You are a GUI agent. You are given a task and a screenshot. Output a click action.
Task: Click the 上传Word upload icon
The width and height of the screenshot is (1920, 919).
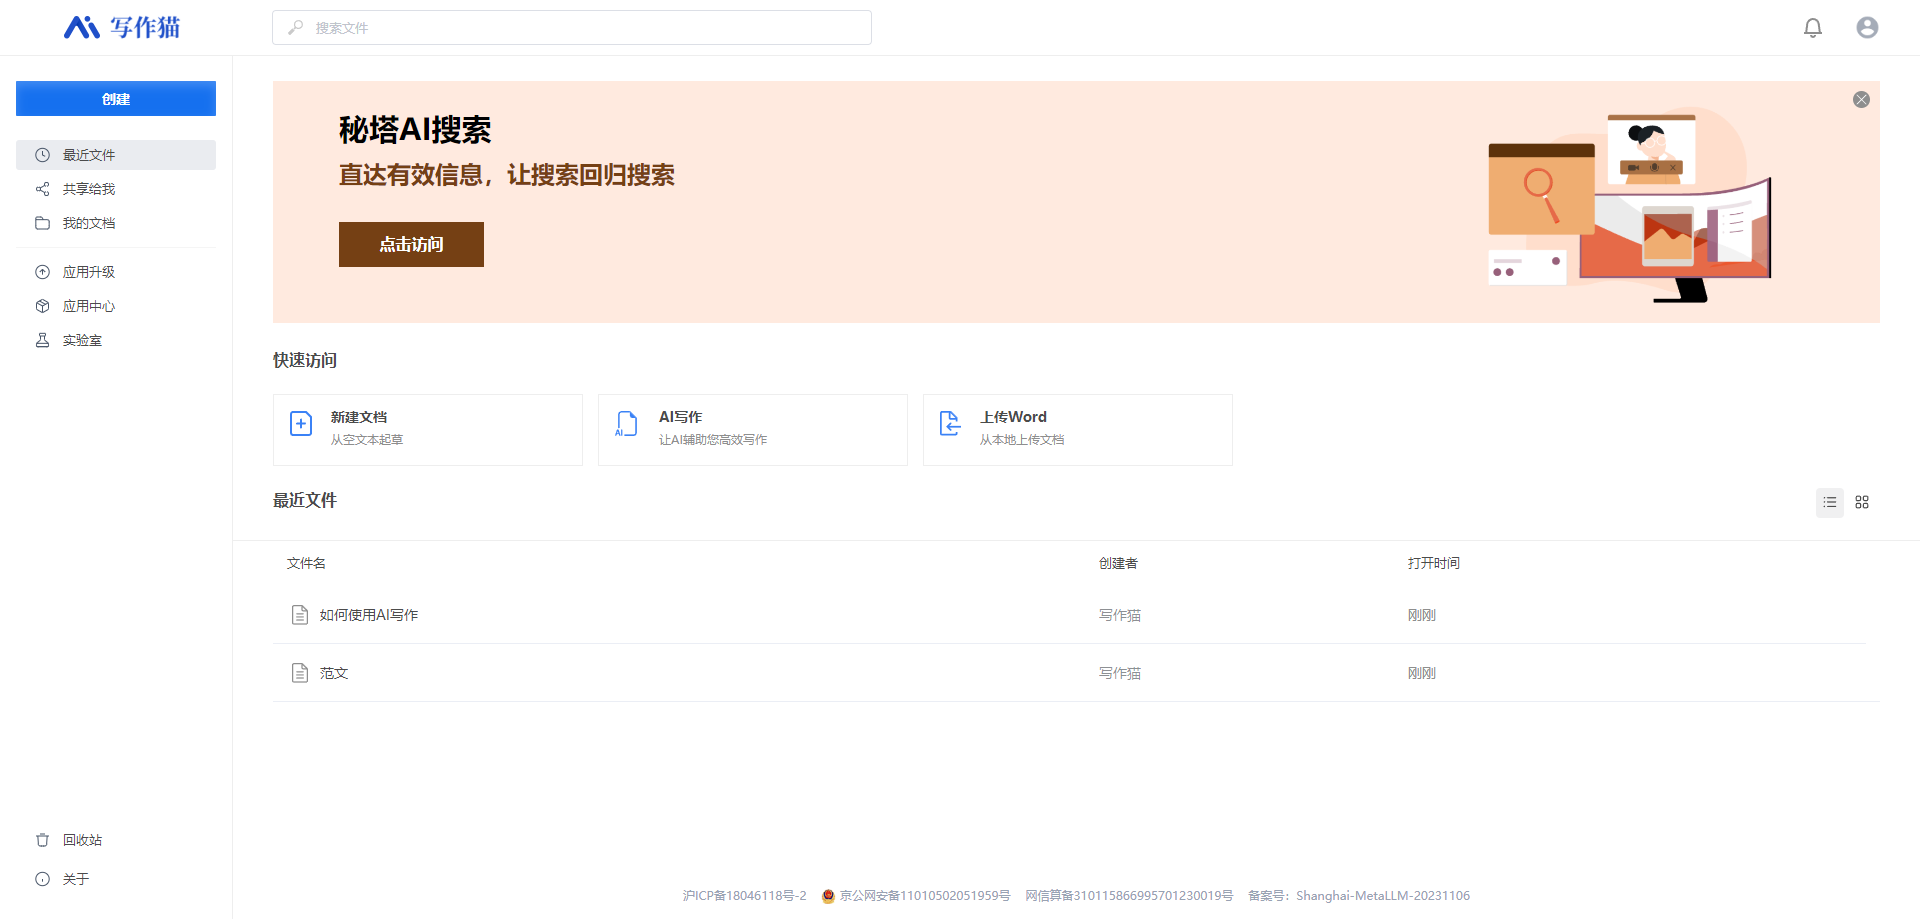point(950,424)
